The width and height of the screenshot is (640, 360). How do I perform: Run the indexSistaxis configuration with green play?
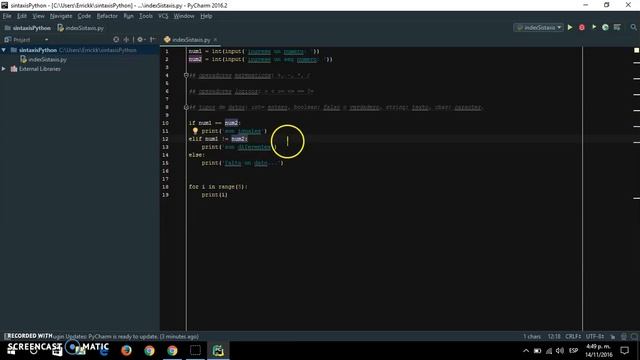(570, 27)
